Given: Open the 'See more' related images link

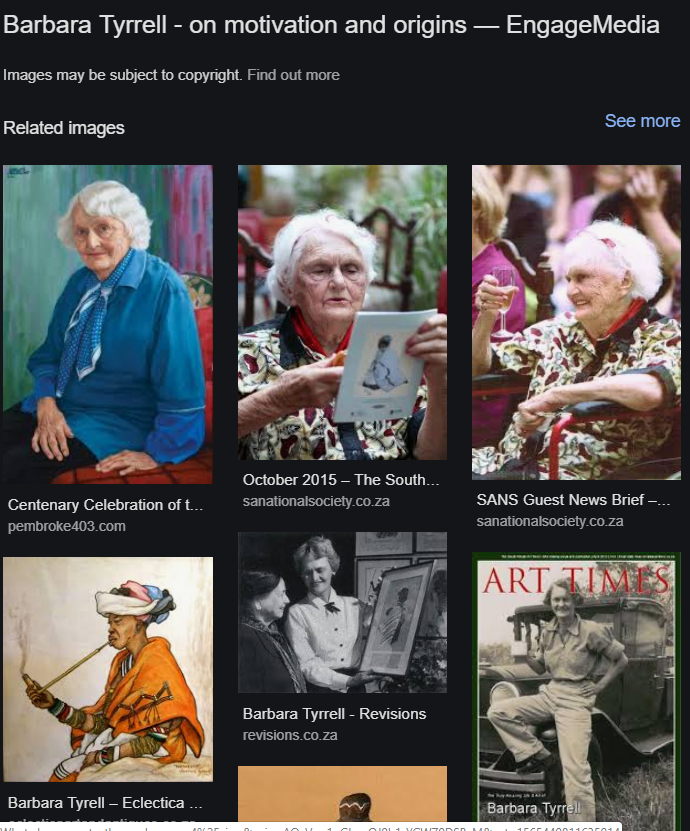Looking at the screenshot, I should 642,121.
